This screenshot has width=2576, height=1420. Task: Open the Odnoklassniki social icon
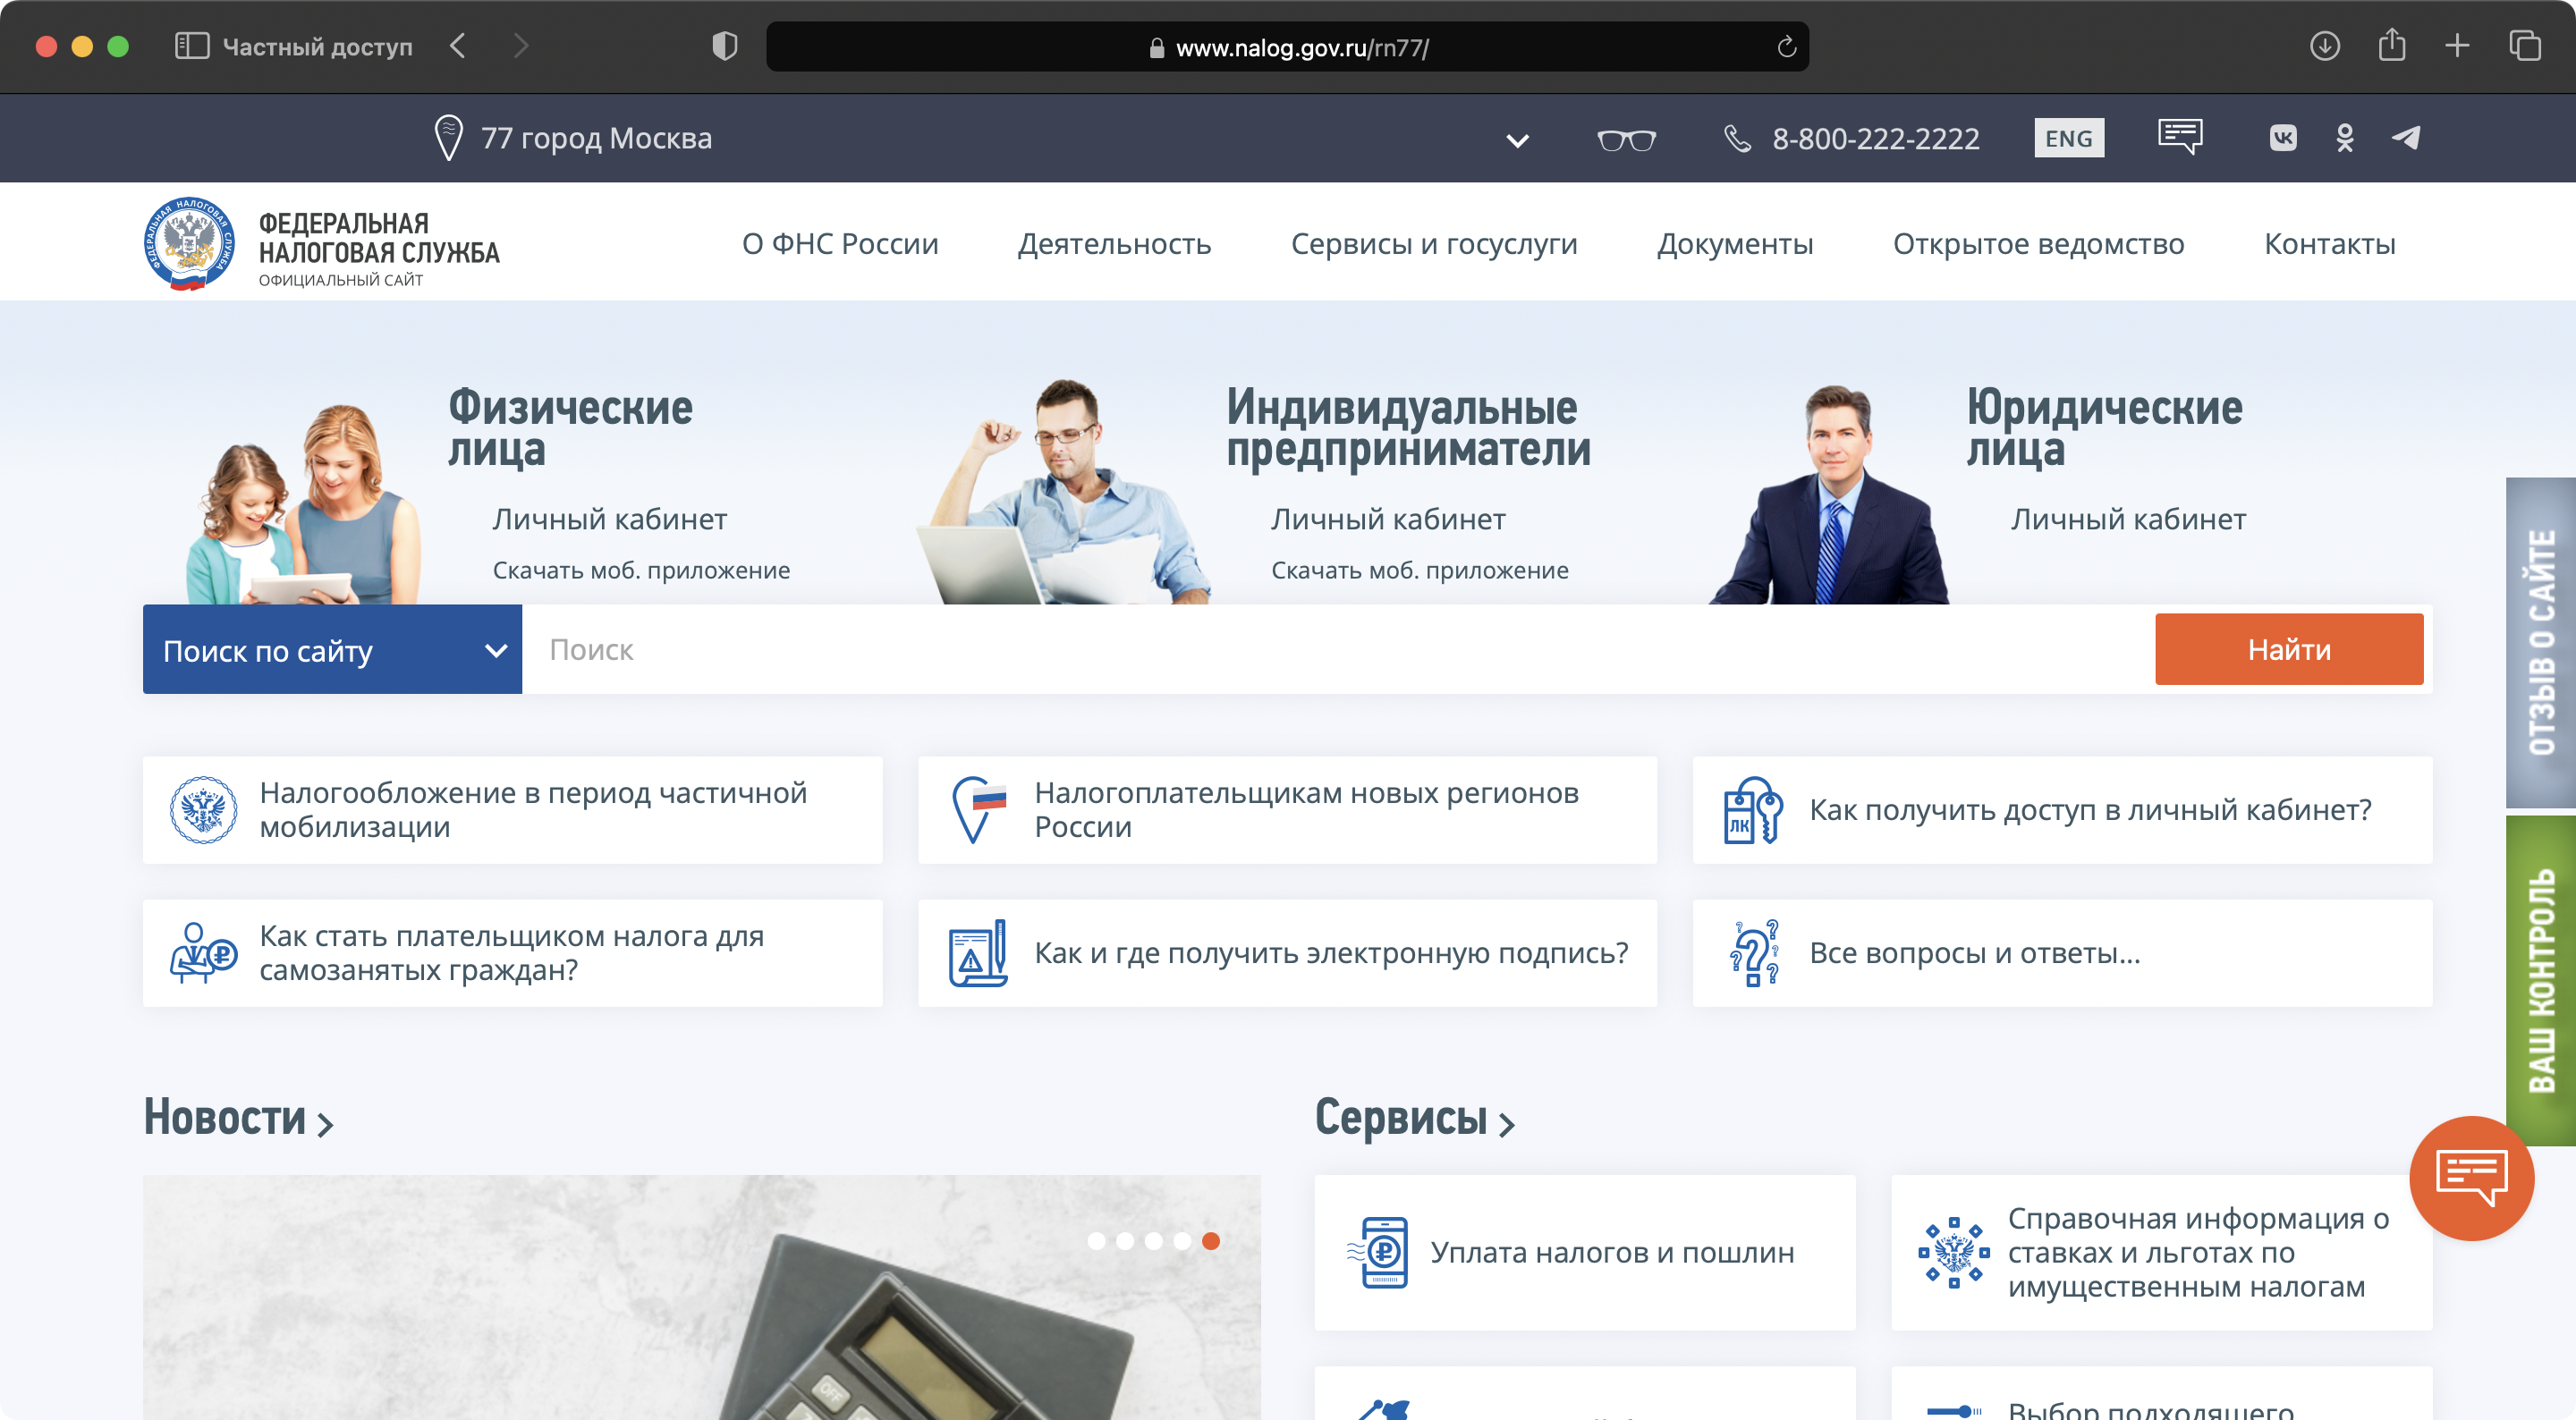(2344, 138)
